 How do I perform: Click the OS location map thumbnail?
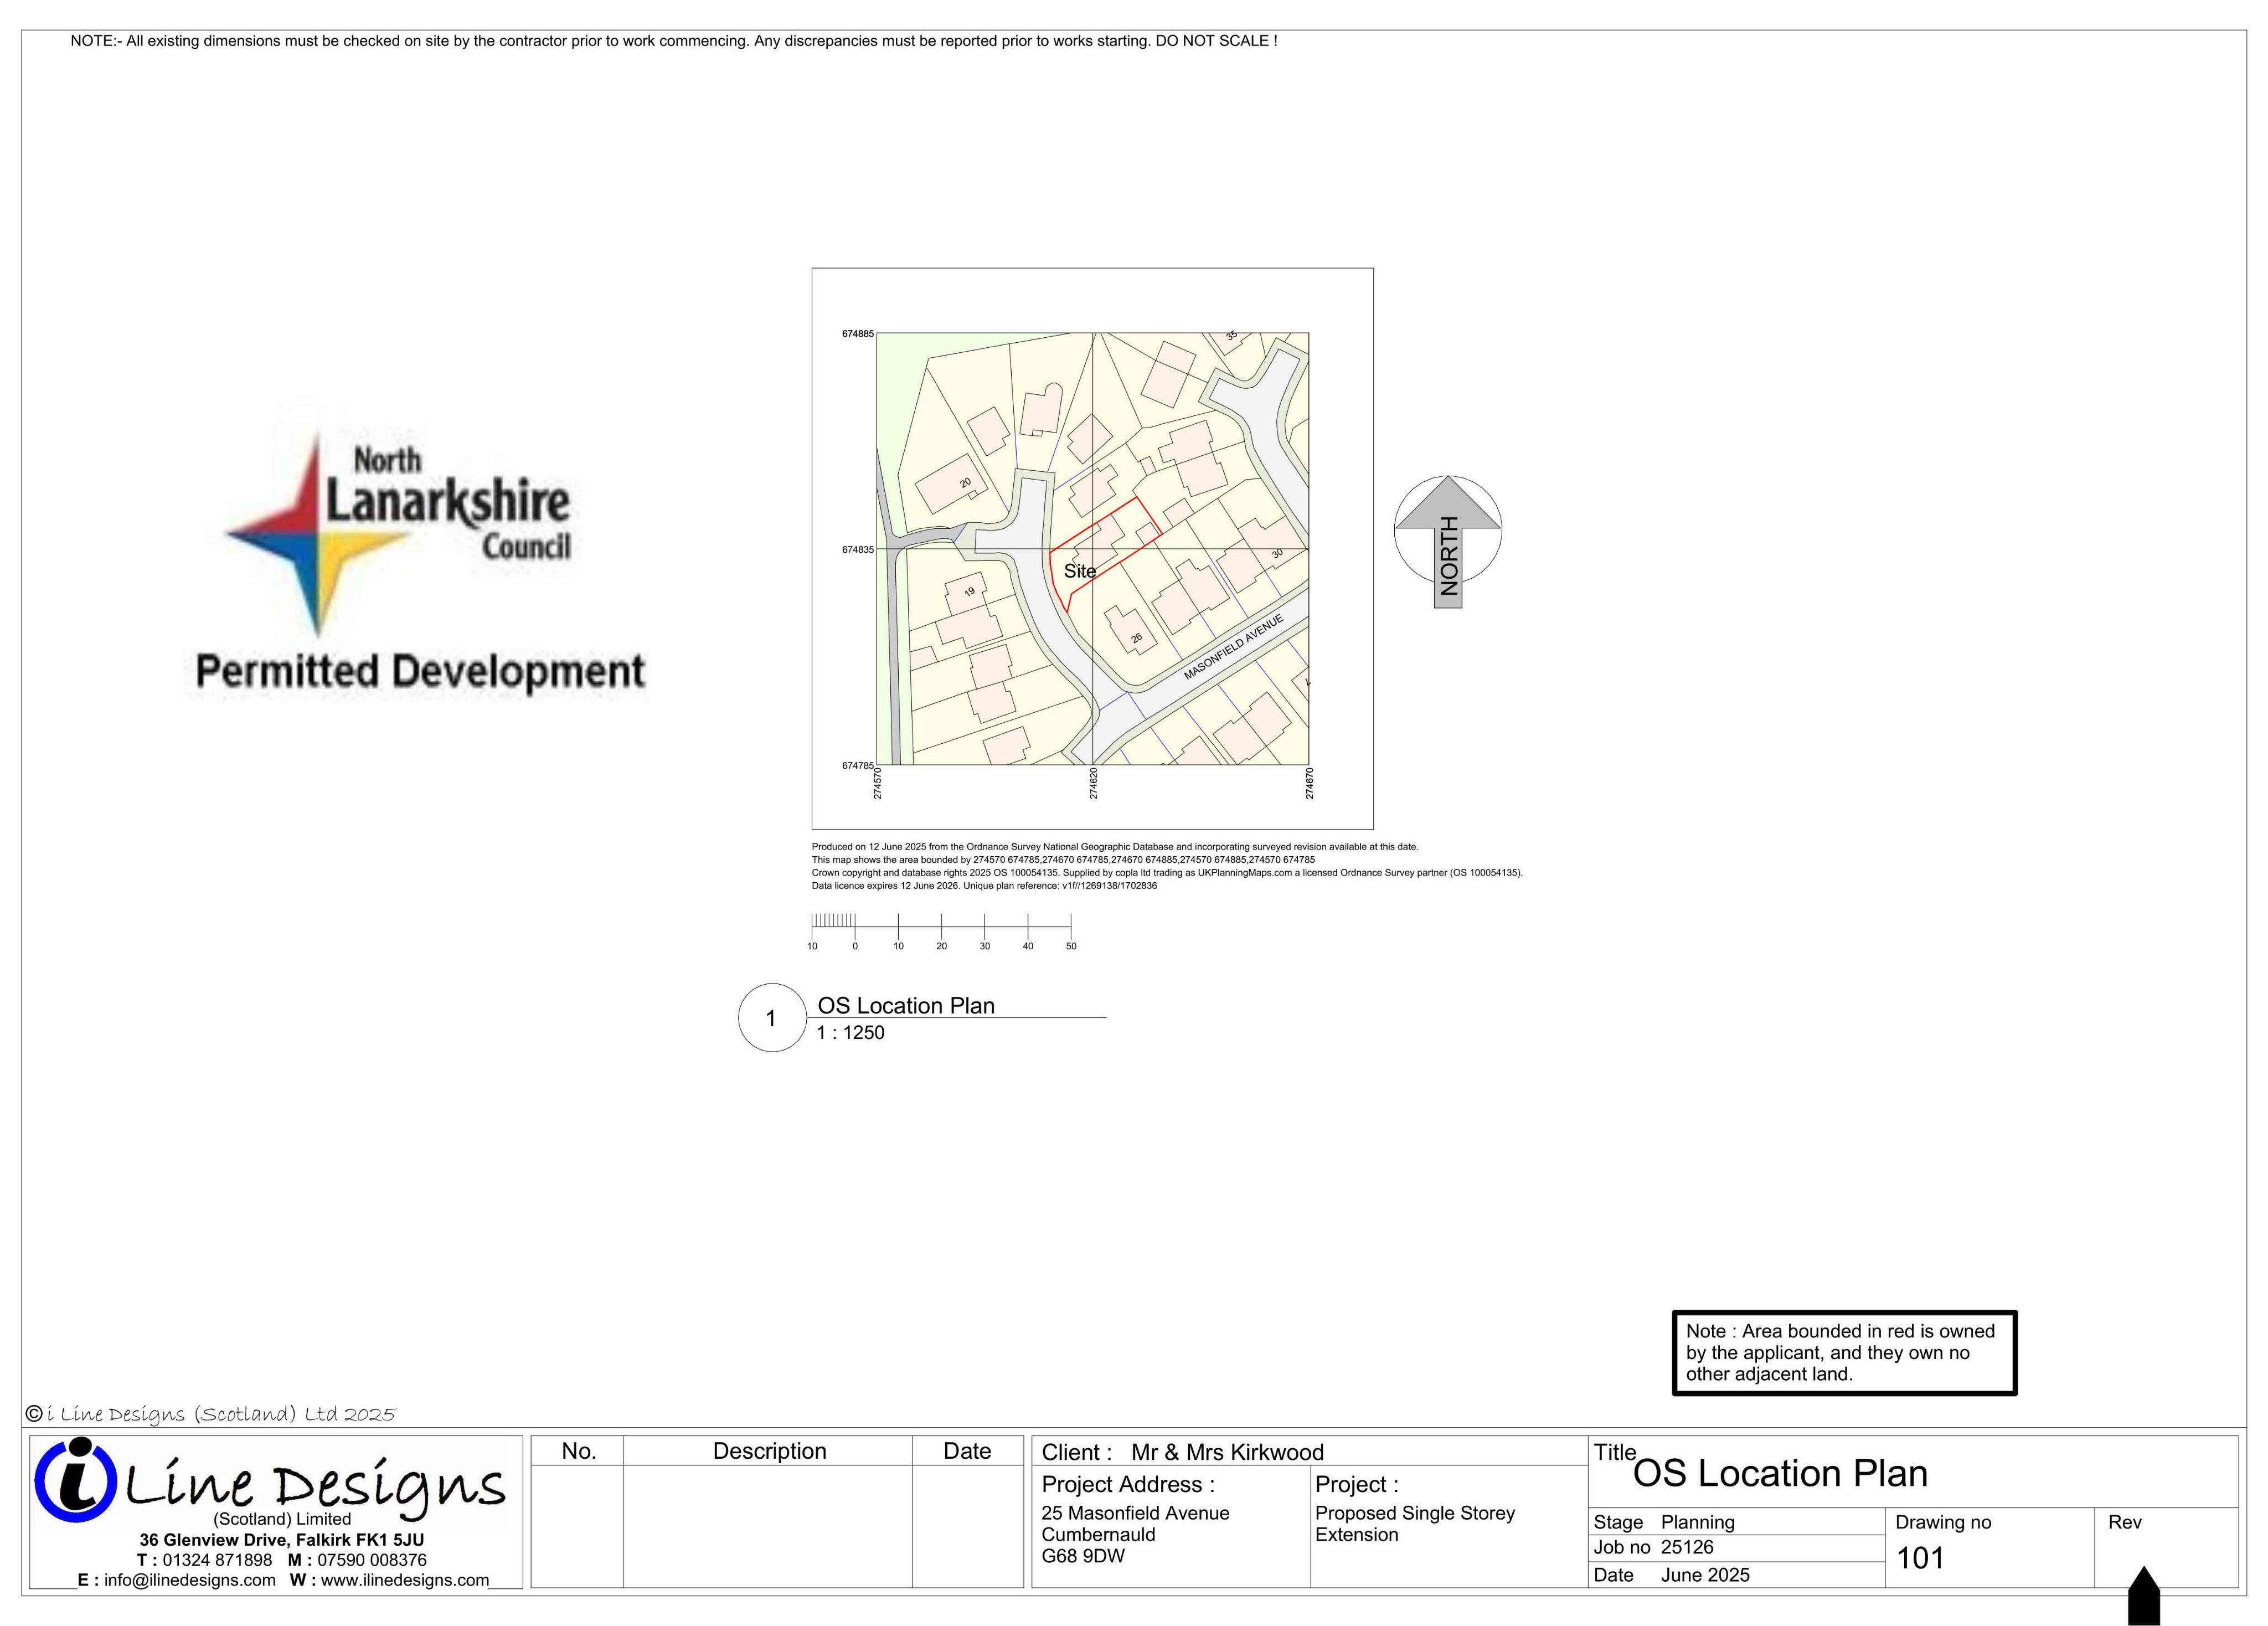pos(1092,548)
